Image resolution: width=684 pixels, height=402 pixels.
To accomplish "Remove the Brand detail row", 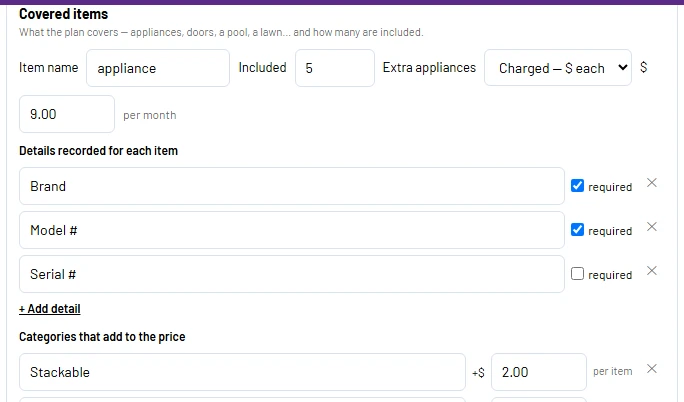I will 652,183.
